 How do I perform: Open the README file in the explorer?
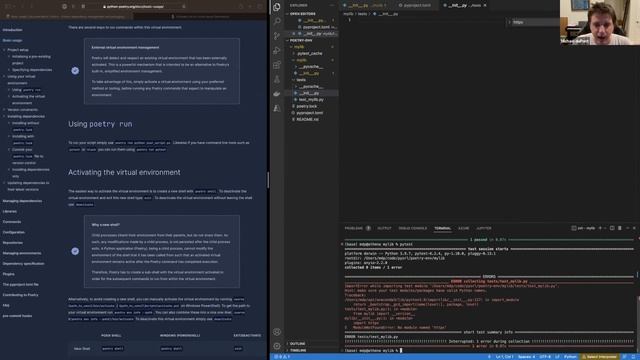307,119
